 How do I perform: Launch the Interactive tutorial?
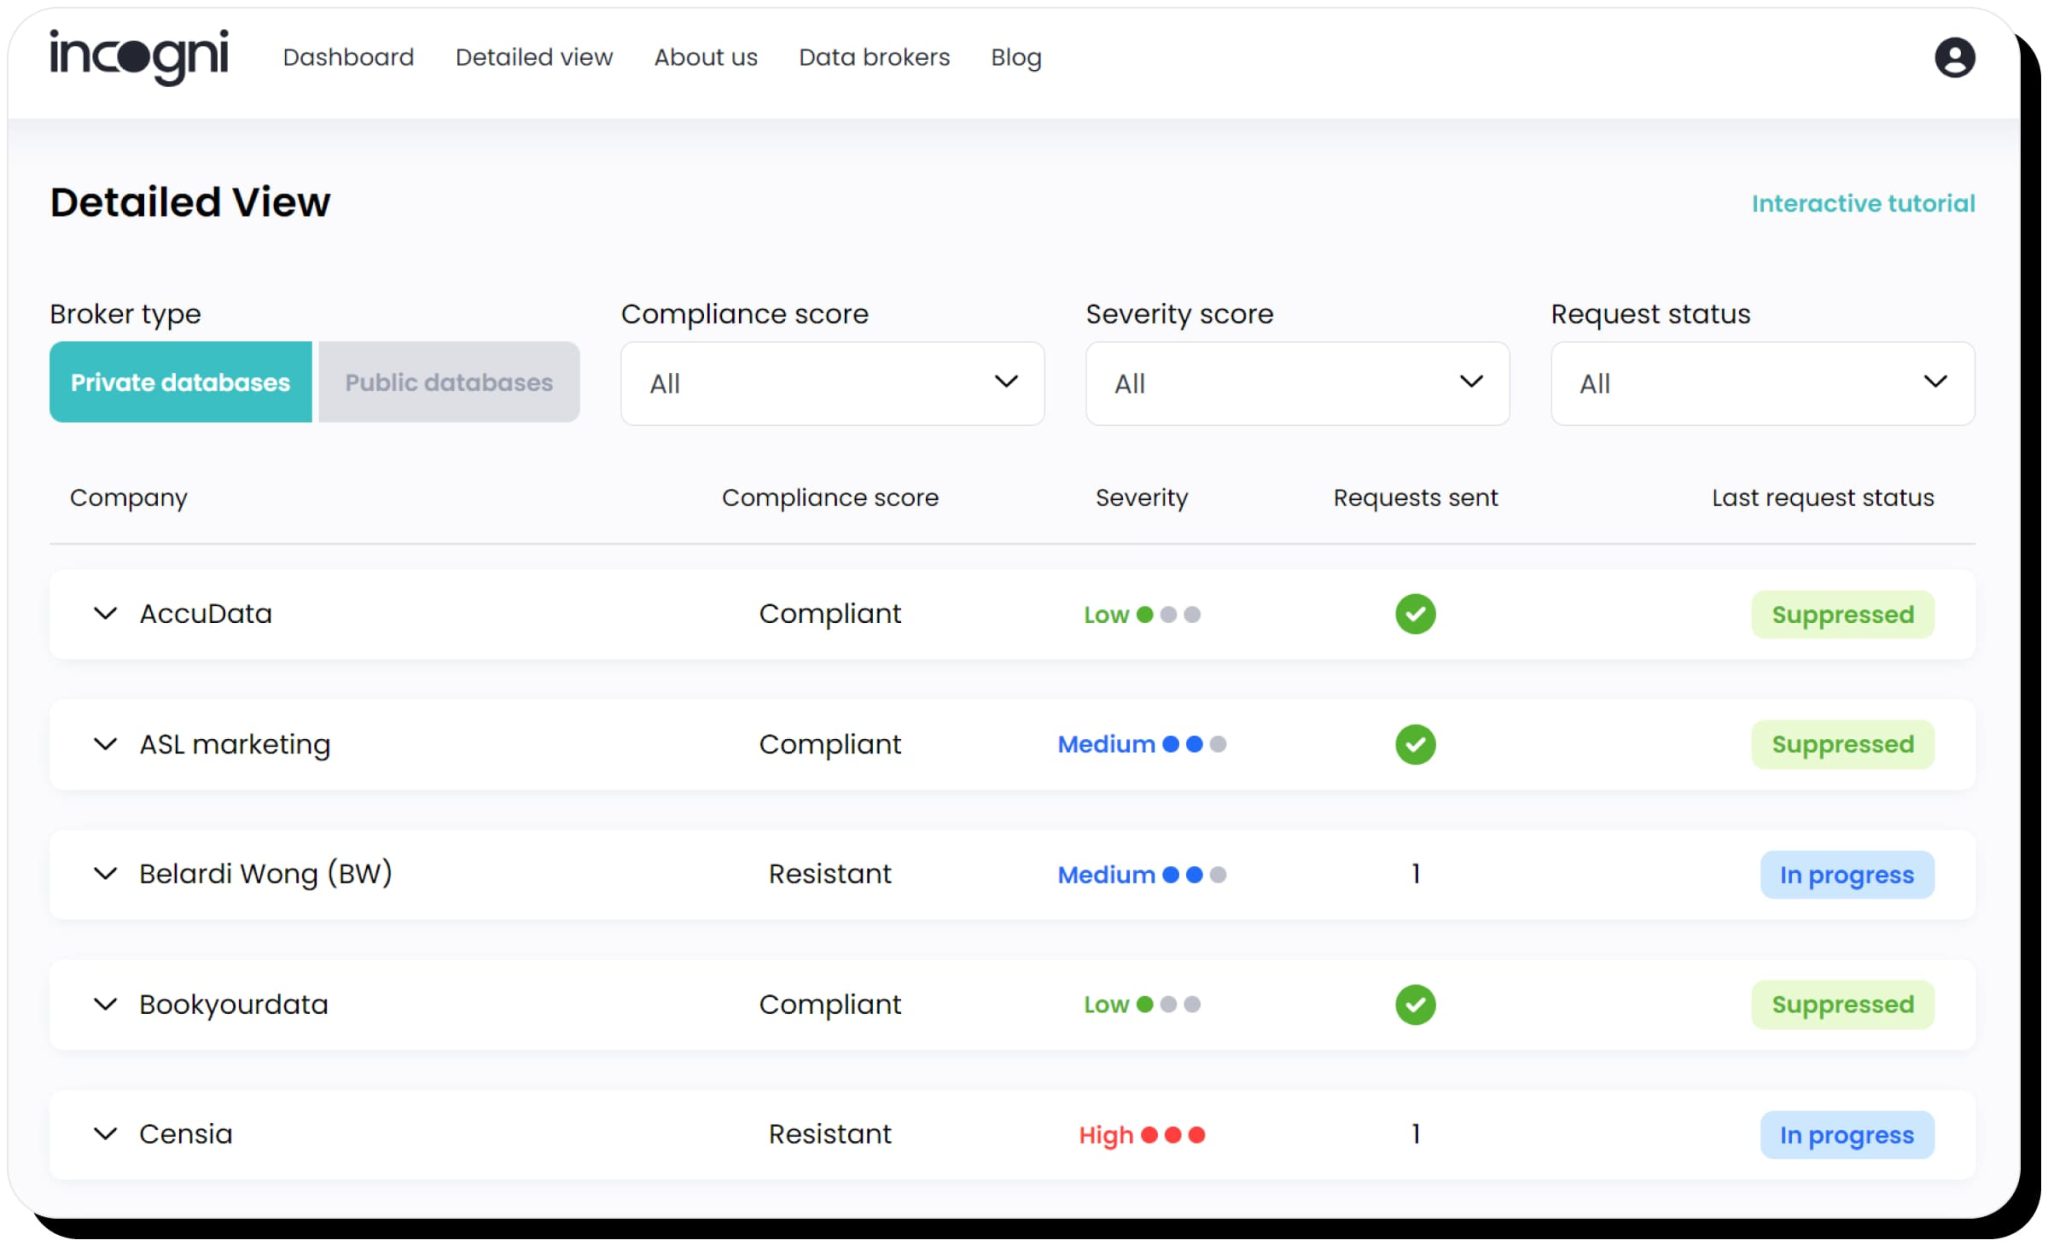[x=1863, y=203]
